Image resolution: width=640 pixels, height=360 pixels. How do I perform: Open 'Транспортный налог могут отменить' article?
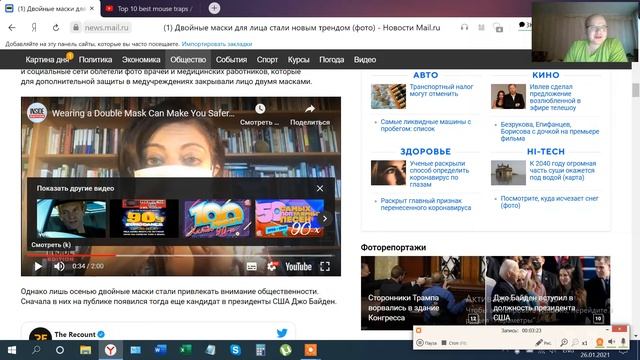click(x=441, y=90)
